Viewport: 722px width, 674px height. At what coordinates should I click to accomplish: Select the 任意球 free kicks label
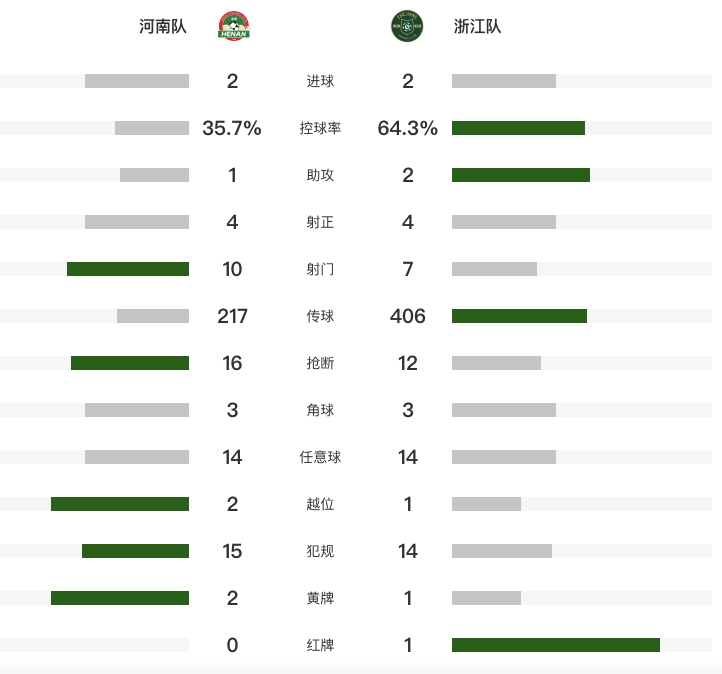coord(320,457)
